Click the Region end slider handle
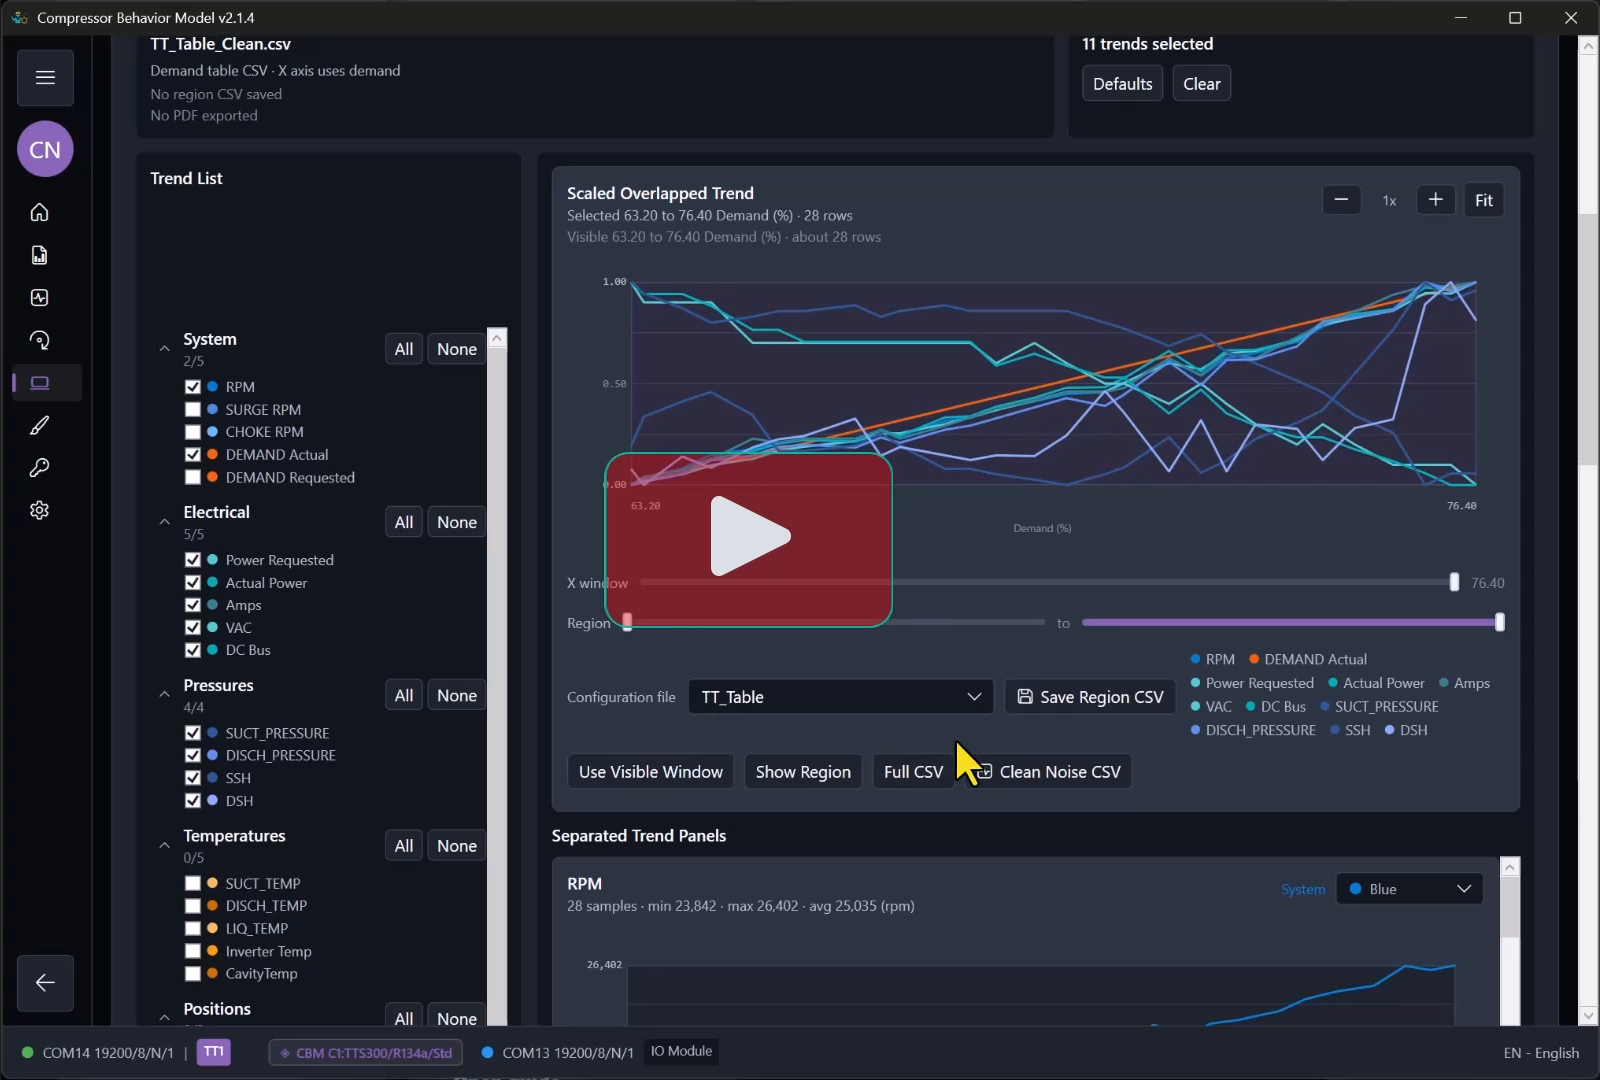This screenshot has width=1600, height=1080. pos(1499,623)
